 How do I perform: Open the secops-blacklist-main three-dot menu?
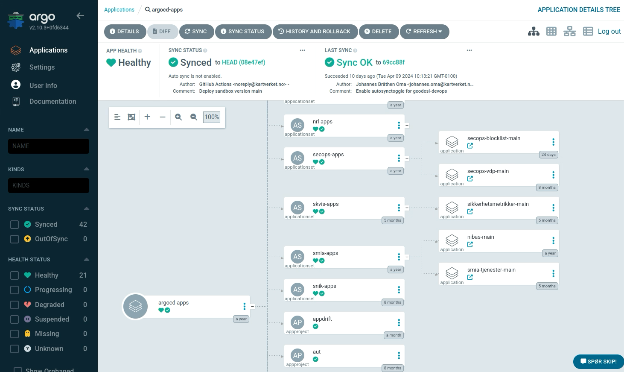coord(553,142)
